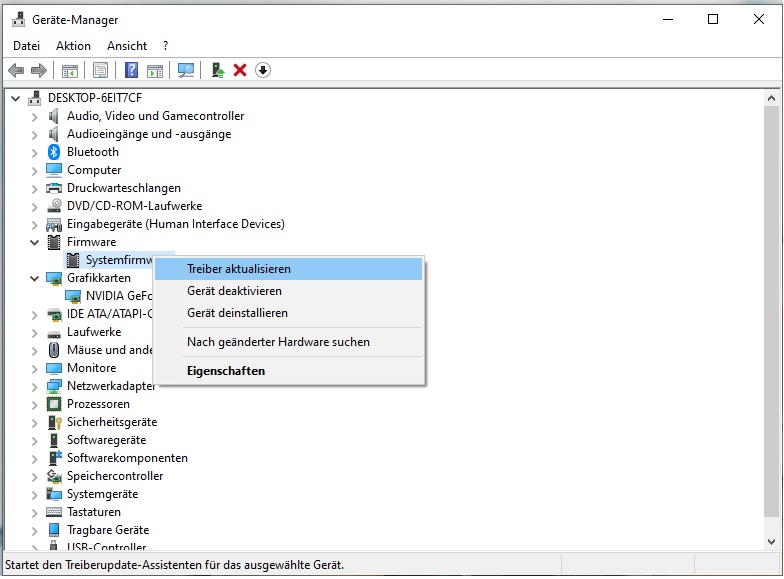Click the back arrow toolbar icon
This screenshot has height=579, width=784.
[16, 70]
